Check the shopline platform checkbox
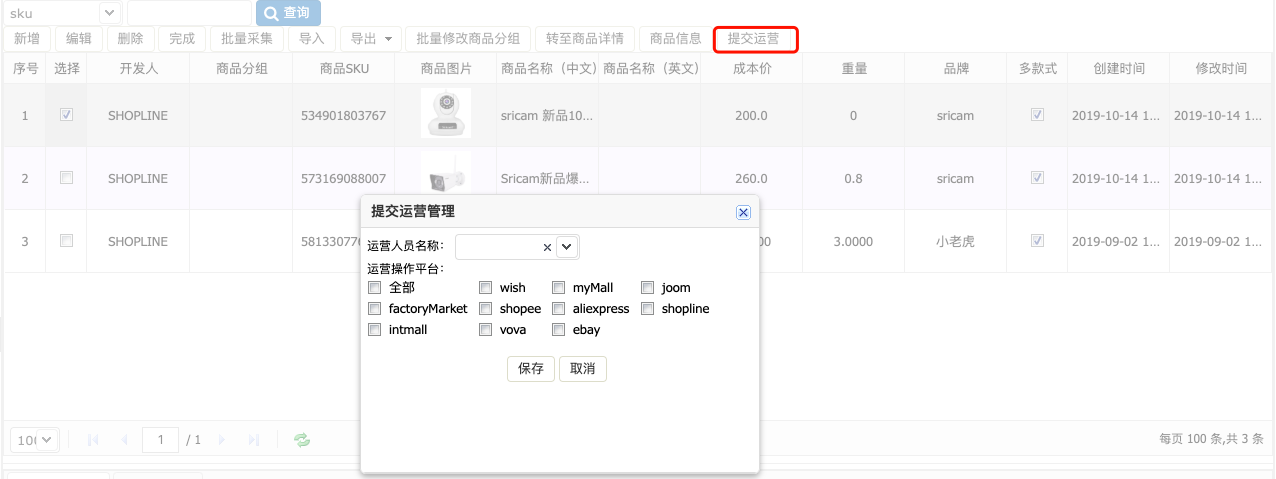 point(648,308)
